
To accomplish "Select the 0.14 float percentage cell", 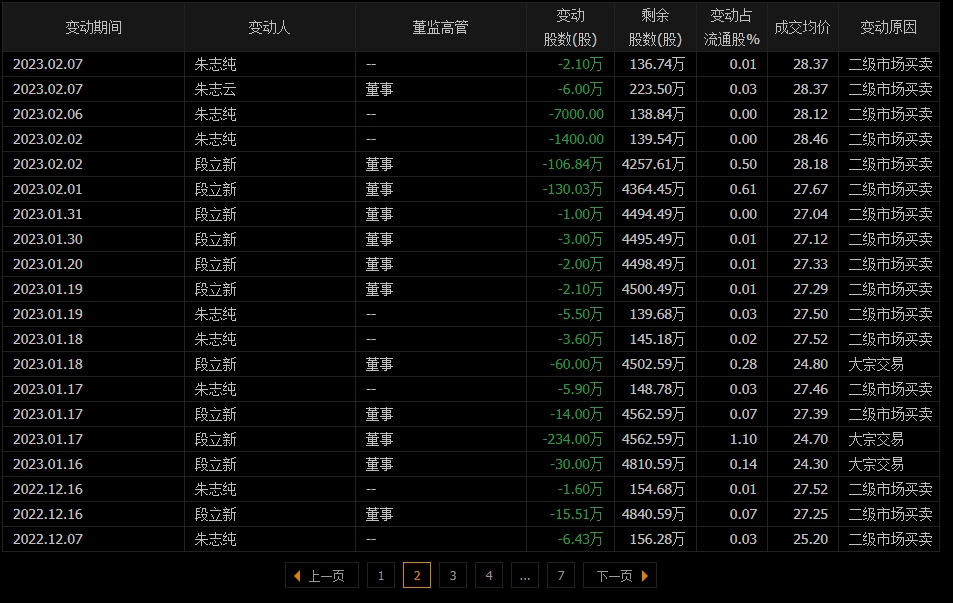I will tap(743, 464).
